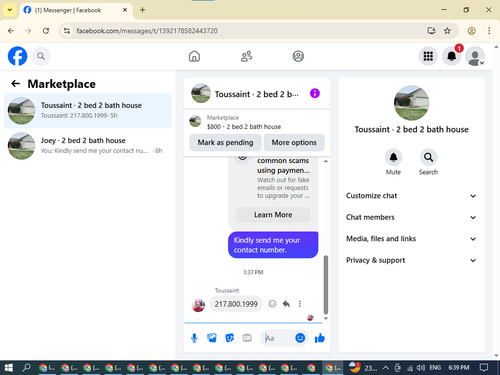This screenshot has width=500, height=375.
Task: Click More options button
Action: click(294, 143)
